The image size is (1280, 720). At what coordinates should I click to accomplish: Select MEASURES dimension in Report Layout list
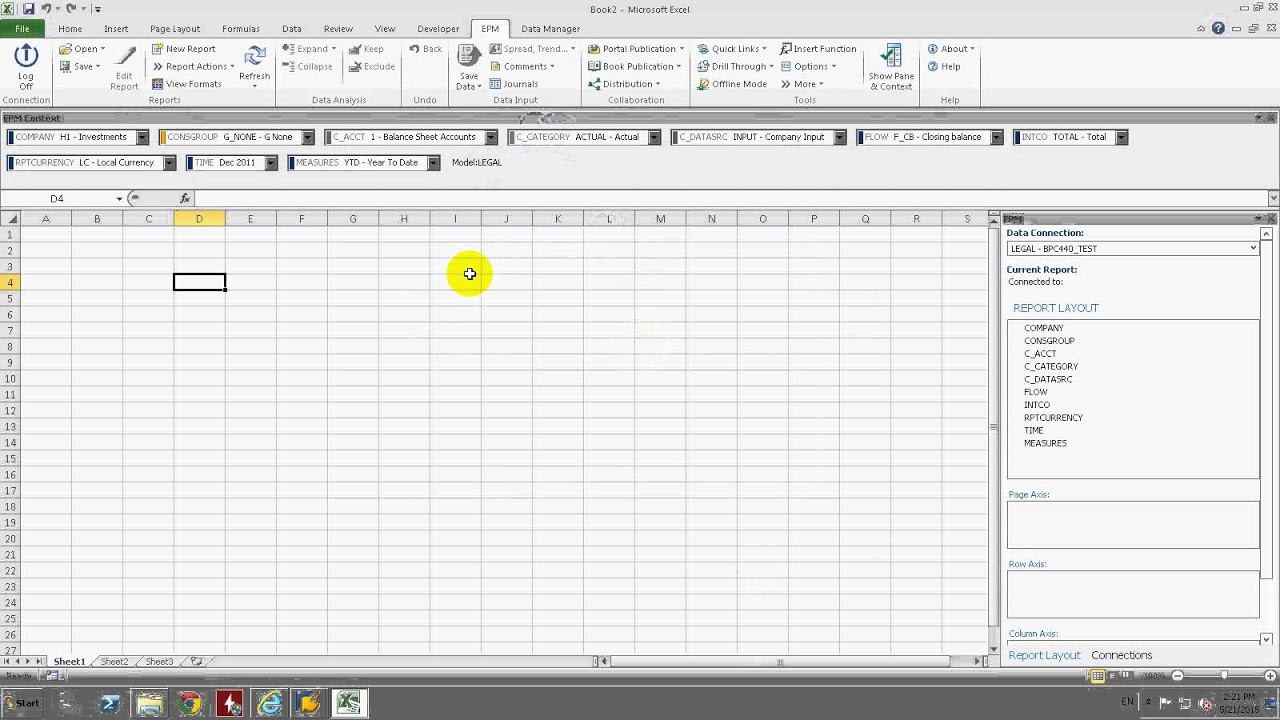point(1045,443)
